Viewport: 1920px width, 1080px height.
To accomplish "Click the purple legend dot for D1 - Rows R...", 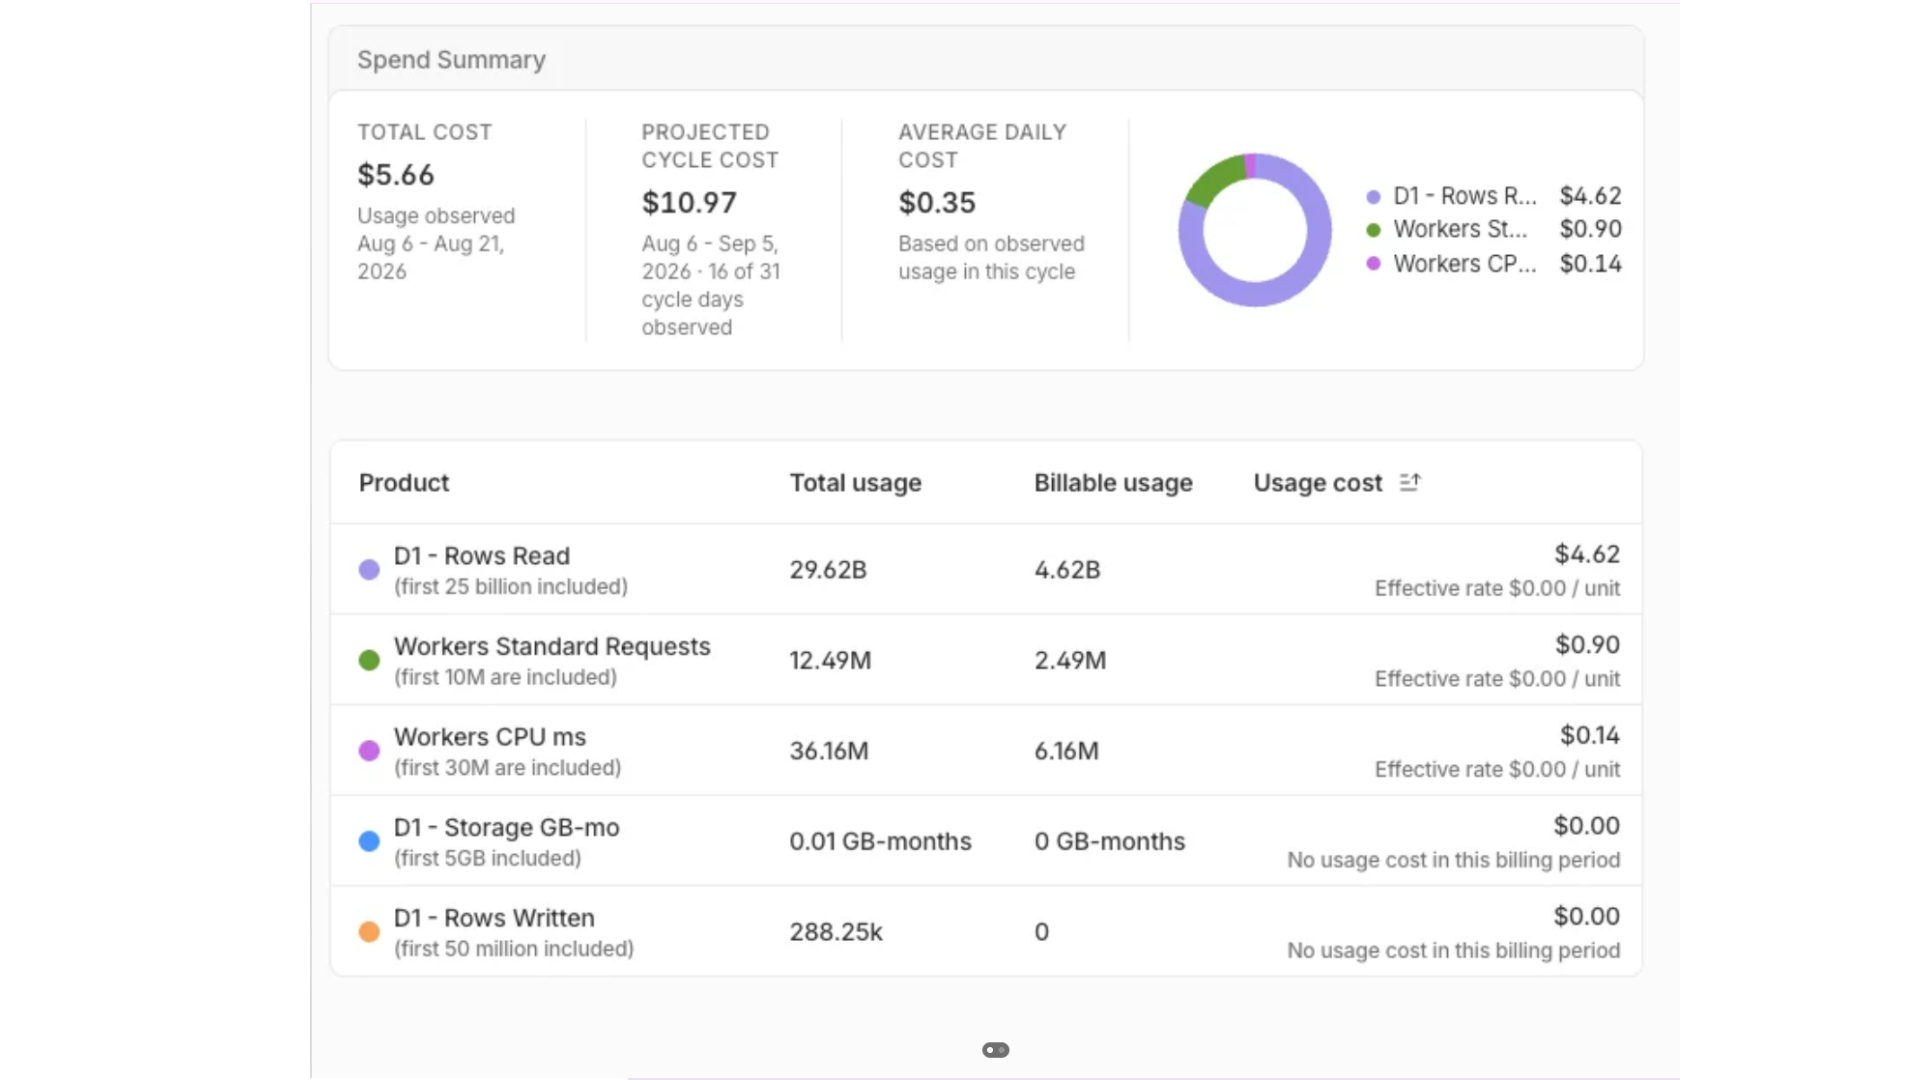I will tap(1374, 197).
